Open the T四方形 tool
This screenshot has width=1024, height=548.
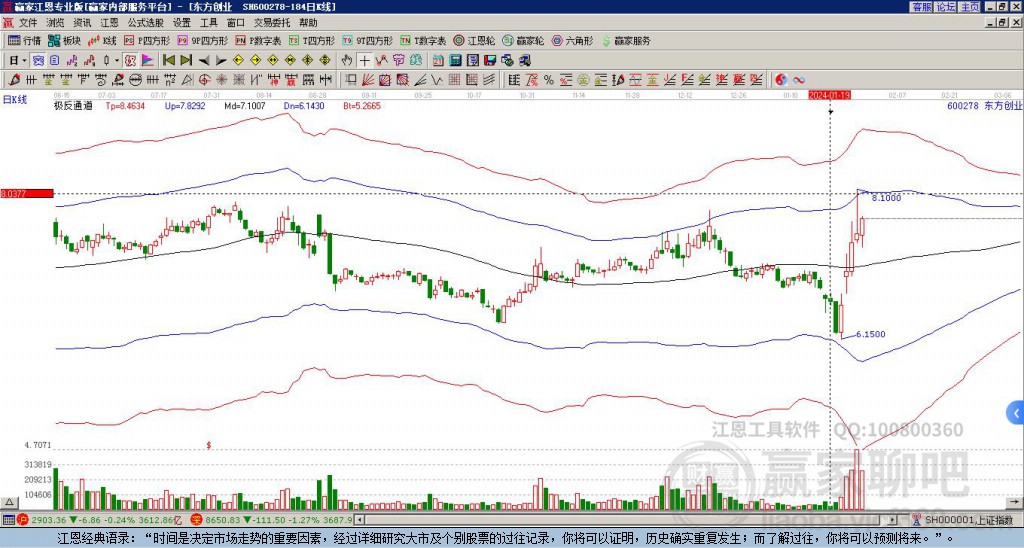pyautogui.click(x=312, y=40)
